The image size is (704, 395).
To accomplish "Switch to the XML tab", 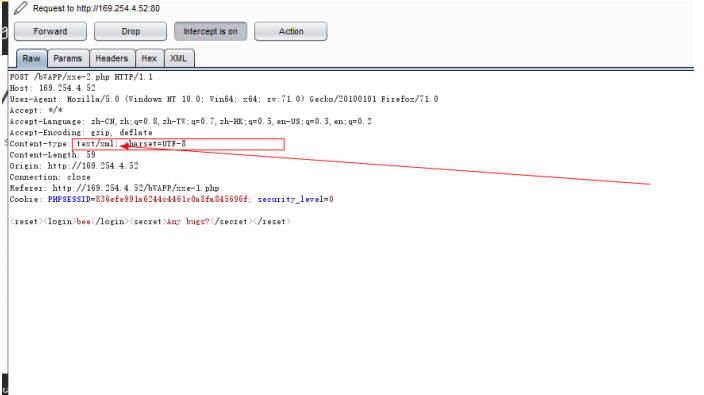I will click(x=179, y=58).
